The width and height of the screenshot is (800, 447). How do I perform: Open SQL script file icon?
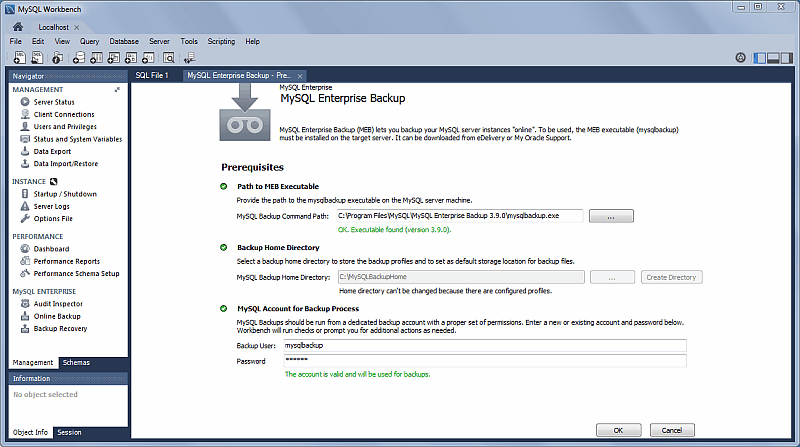(x=37, y=58)
